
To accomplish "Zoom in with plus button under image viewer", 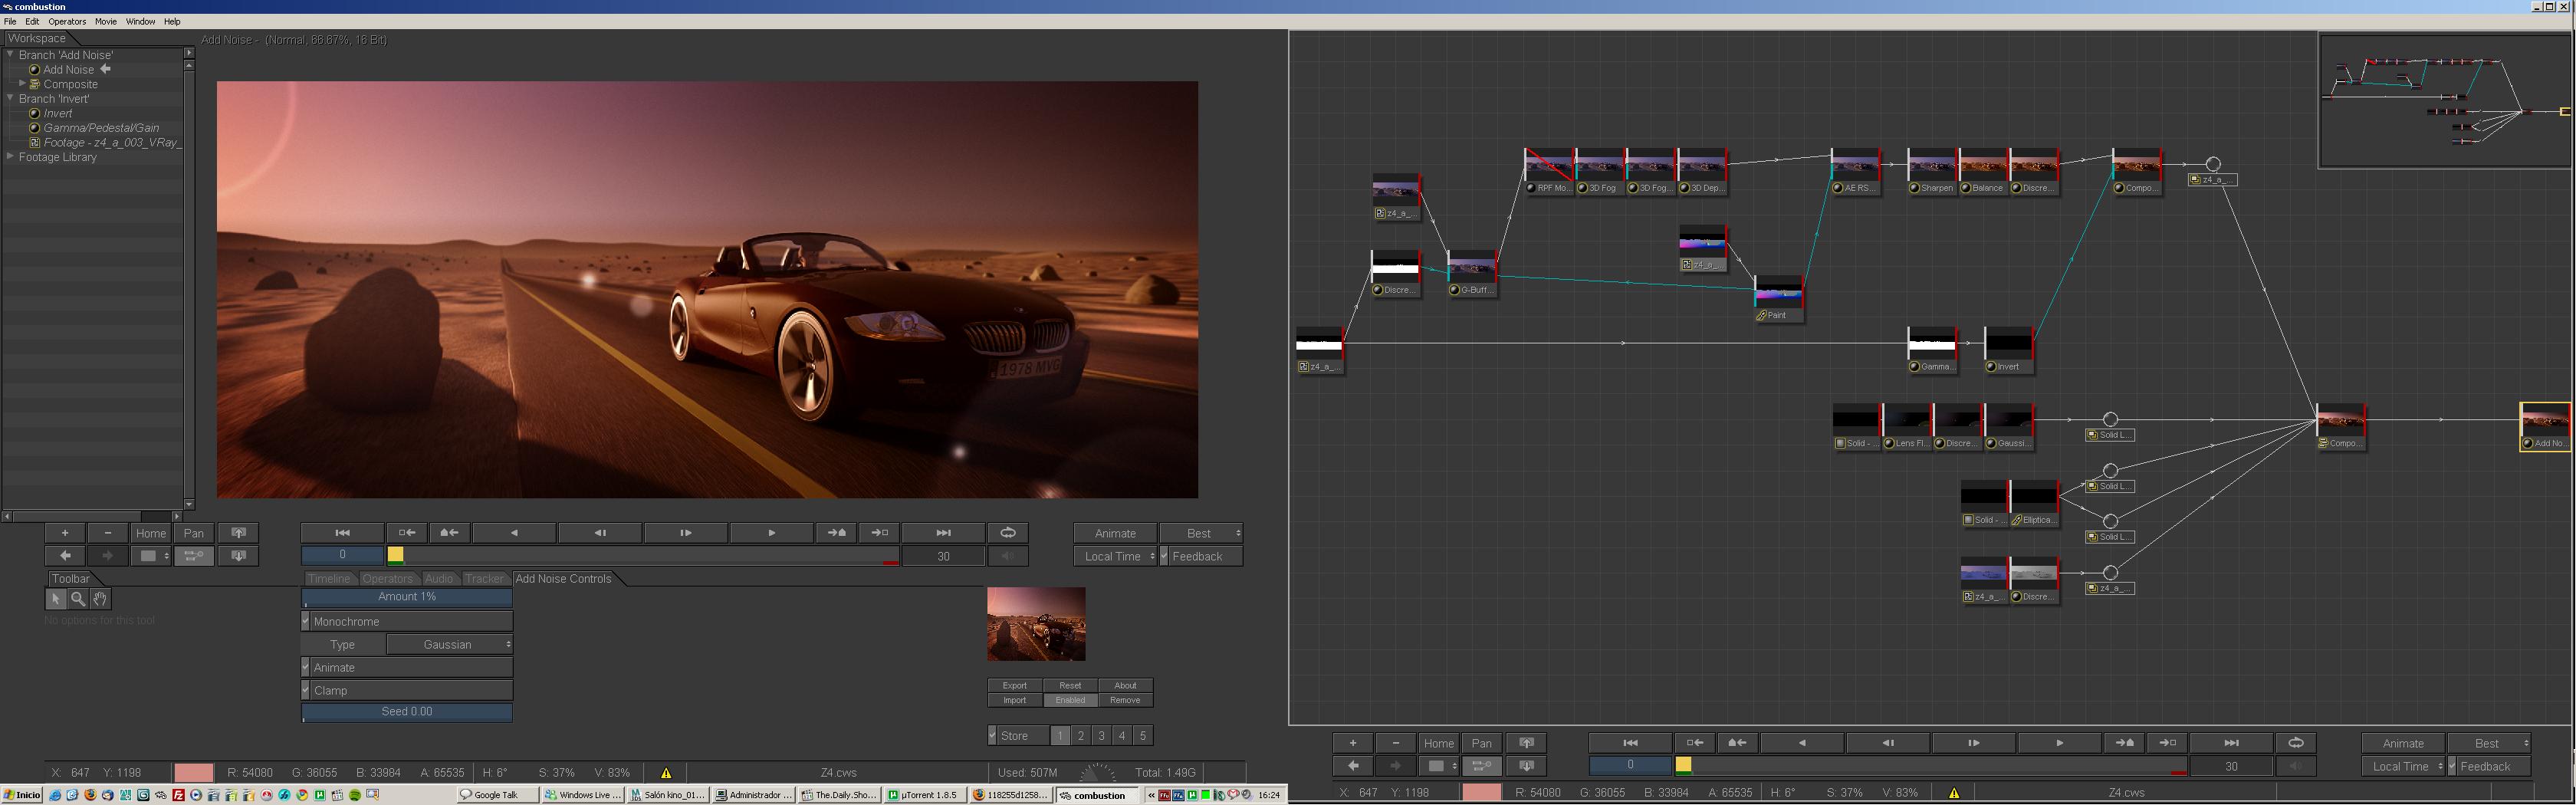I will click(x=65, y=533).
